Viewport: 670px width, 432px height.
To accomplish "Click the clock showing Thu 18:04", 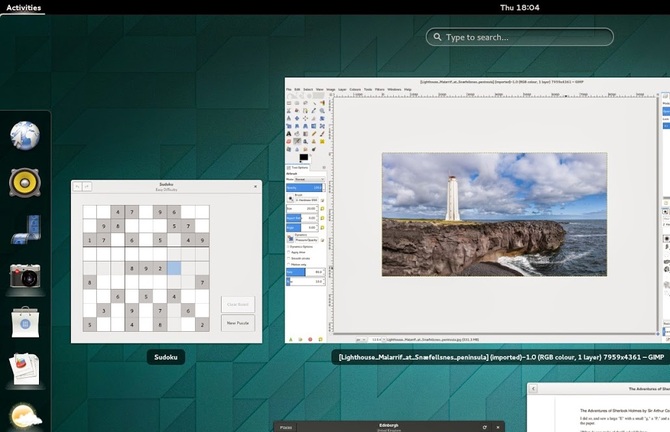I will click(520, 7).
